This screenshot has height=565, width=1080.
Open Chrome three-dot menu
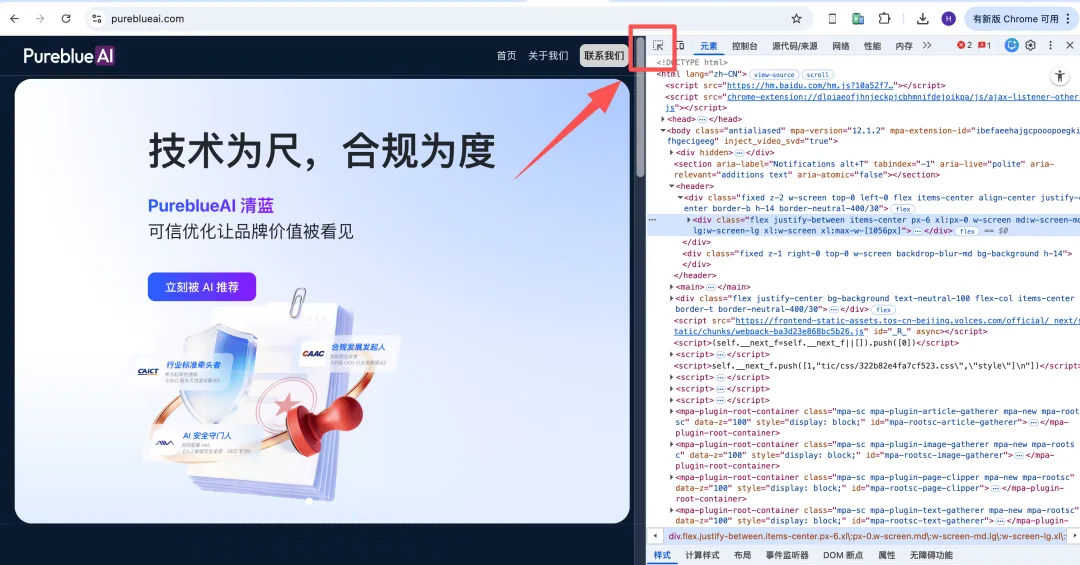click(1069, 19)
